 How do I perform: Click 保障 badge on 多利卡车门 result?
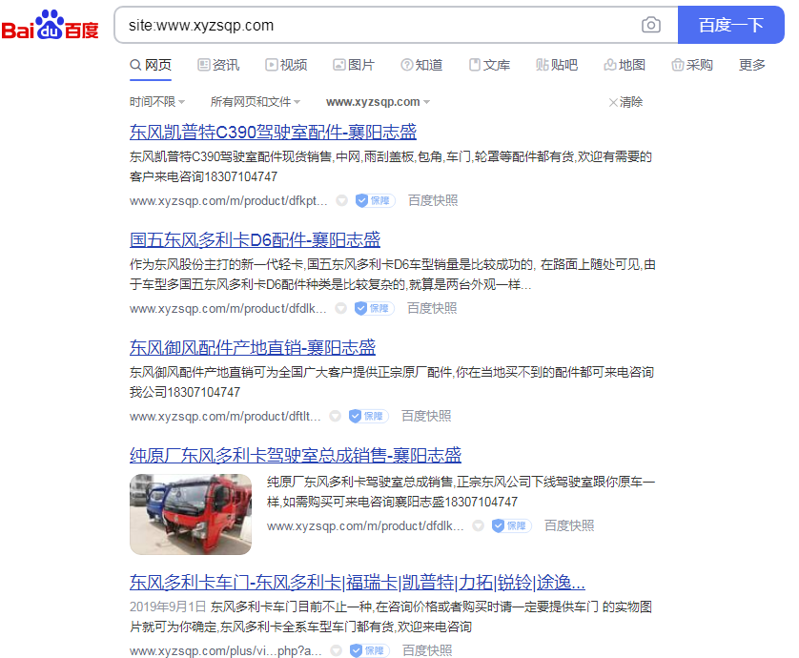pos(369,651)
